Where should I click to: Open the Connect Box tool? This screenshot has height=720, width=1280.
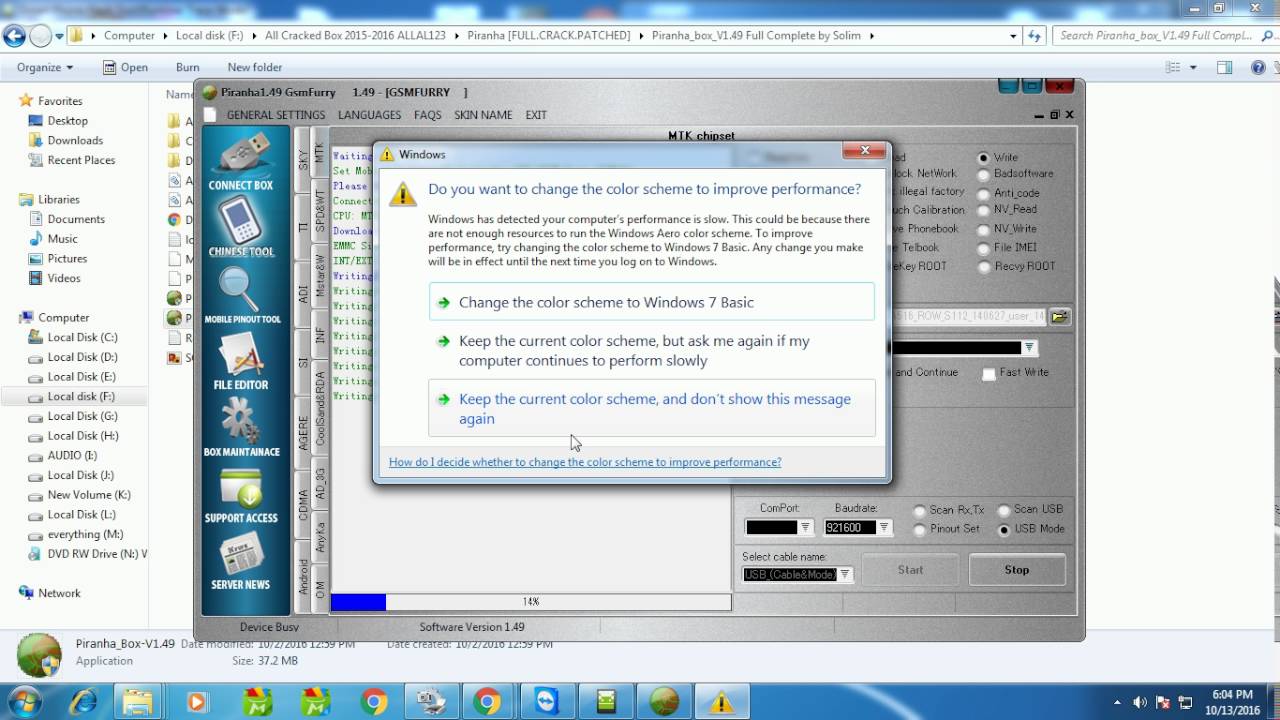coord(241,160)
